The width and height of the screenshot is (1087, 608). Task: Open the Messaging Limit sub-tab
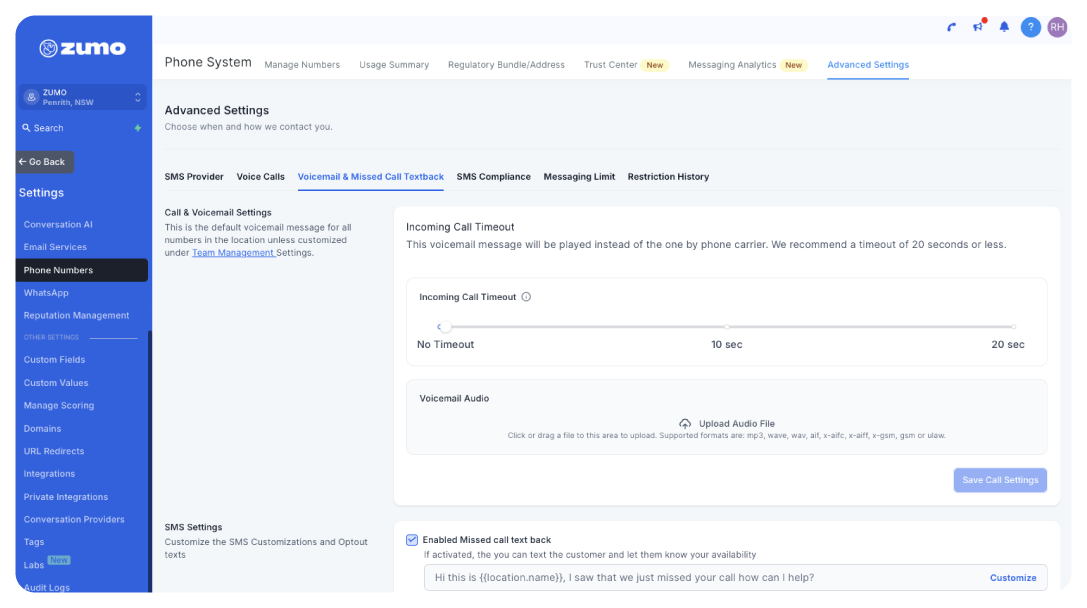tap(579, 177)
